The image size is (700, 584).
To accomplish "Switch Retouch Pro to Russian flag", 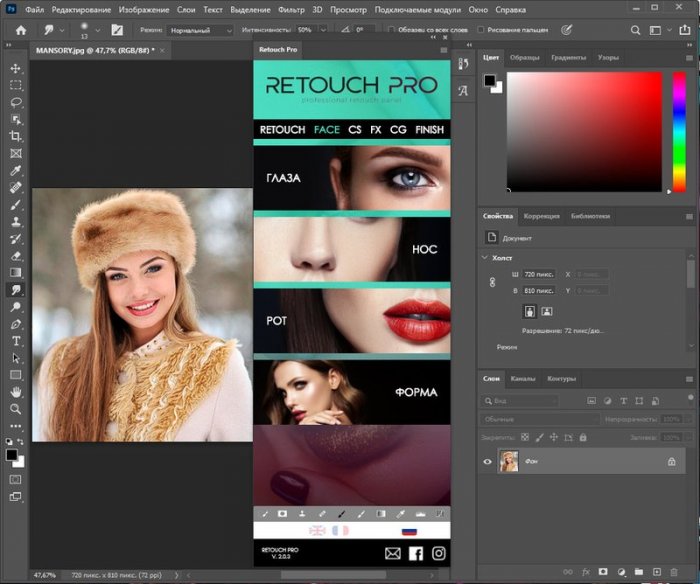I will coord(409,531).
